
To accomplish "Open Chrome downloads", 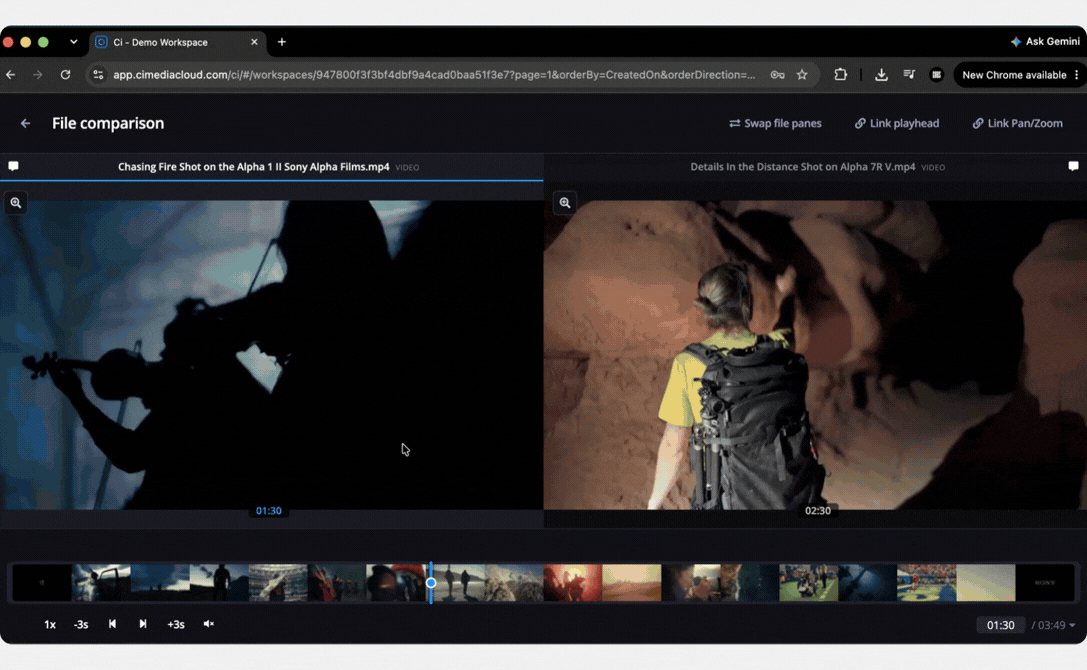I will [881, 75].
